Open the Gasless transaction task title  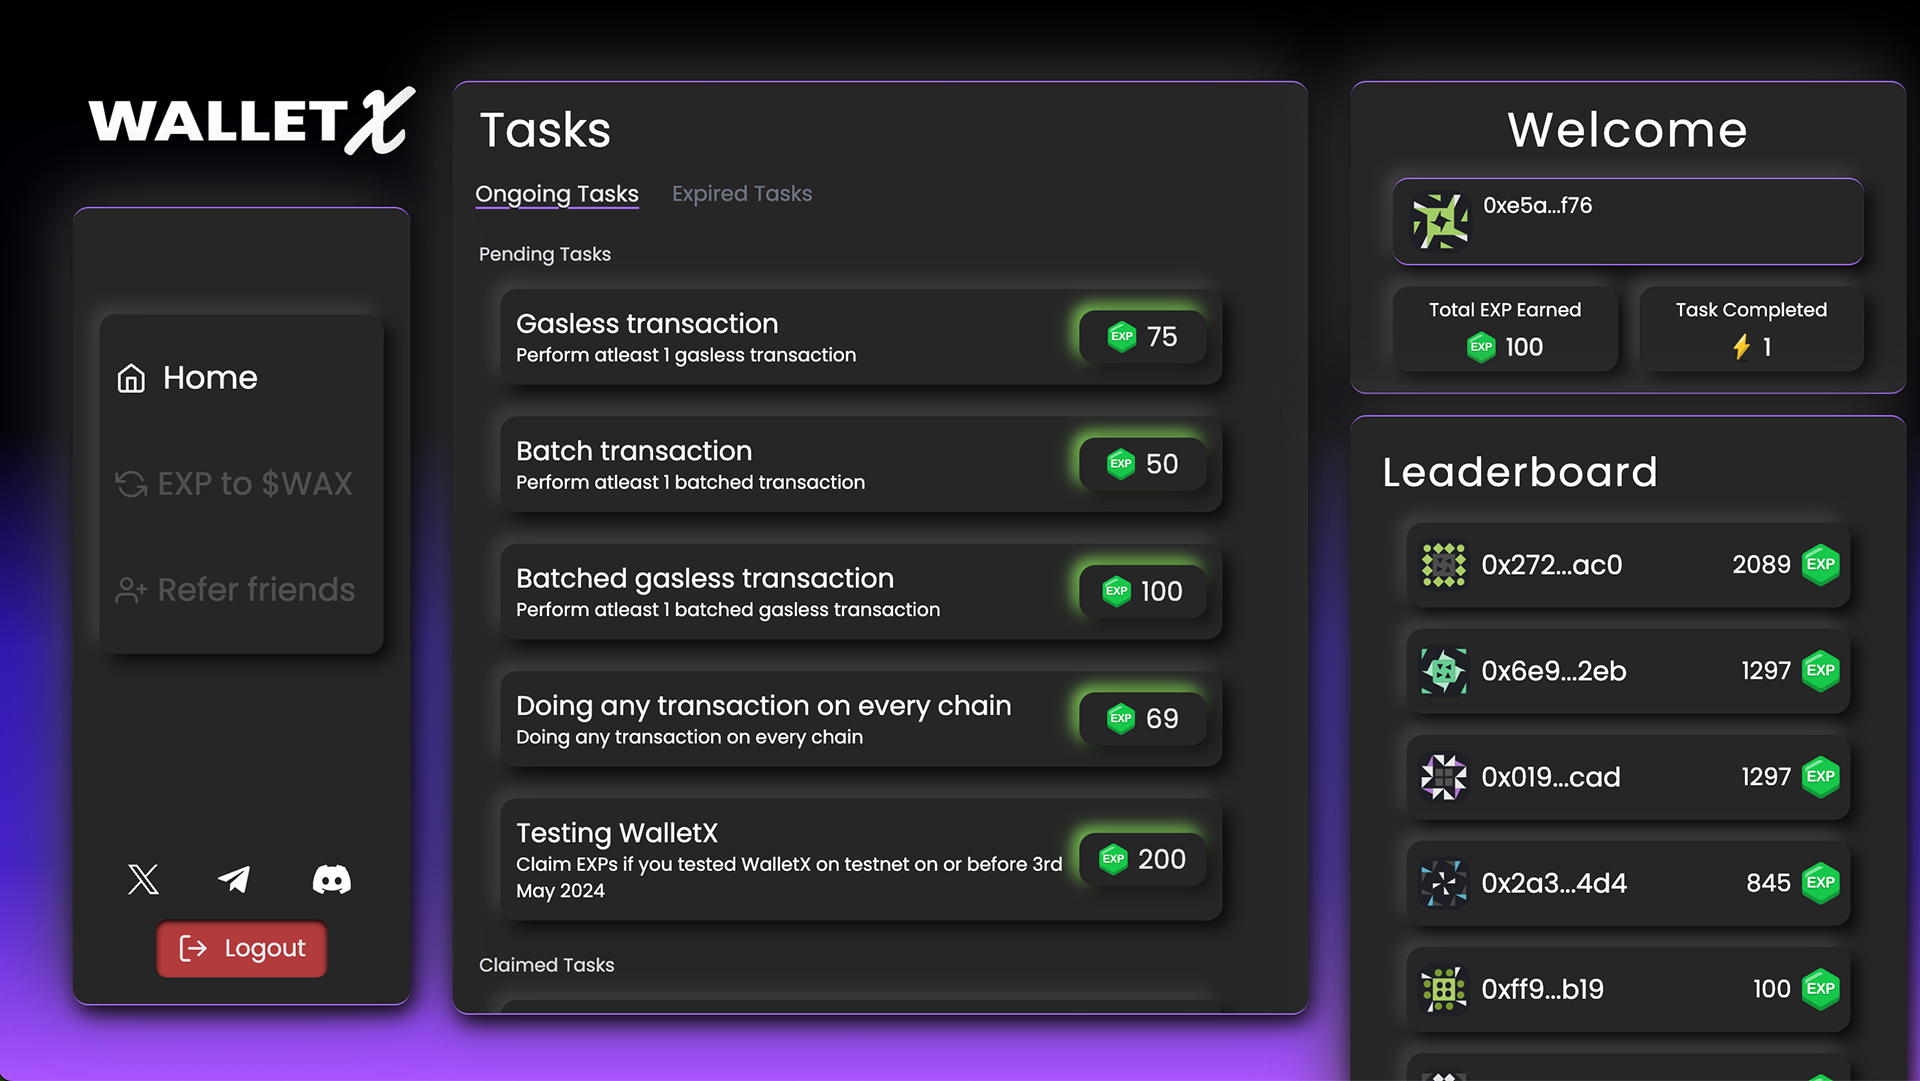[647, 324]
